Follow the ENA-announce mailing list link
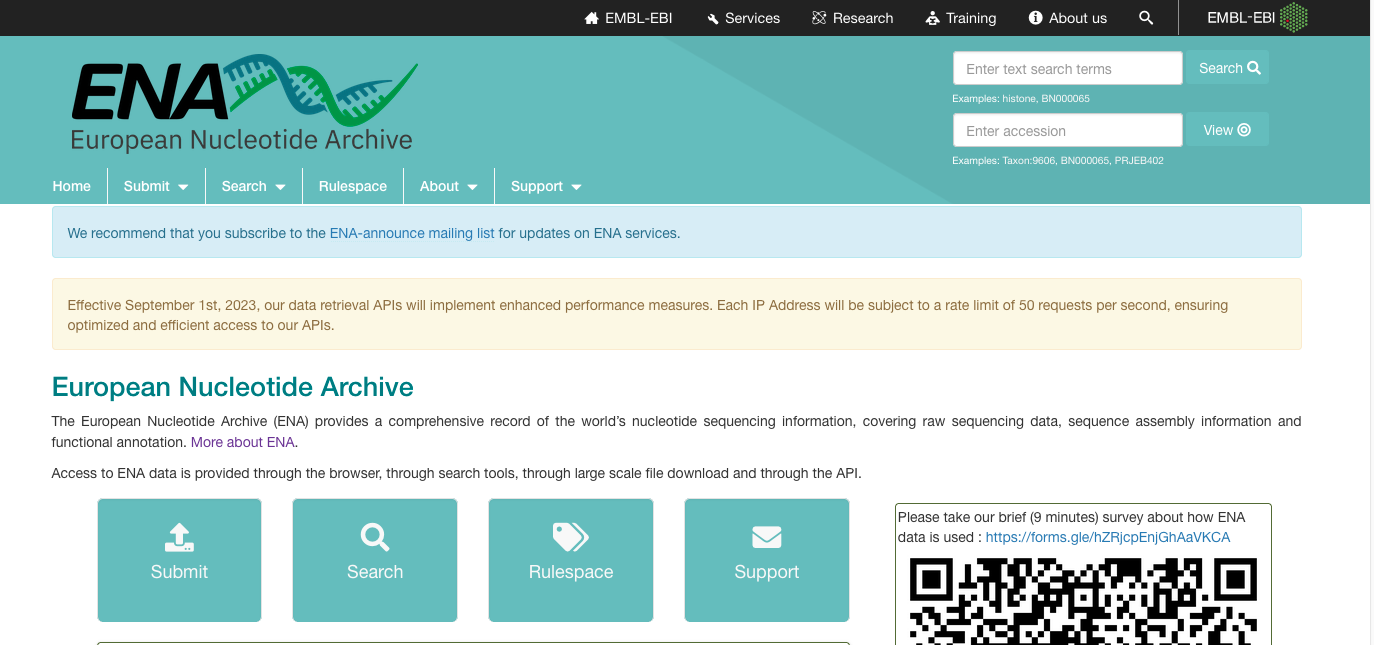 click(x=412, y=233)
